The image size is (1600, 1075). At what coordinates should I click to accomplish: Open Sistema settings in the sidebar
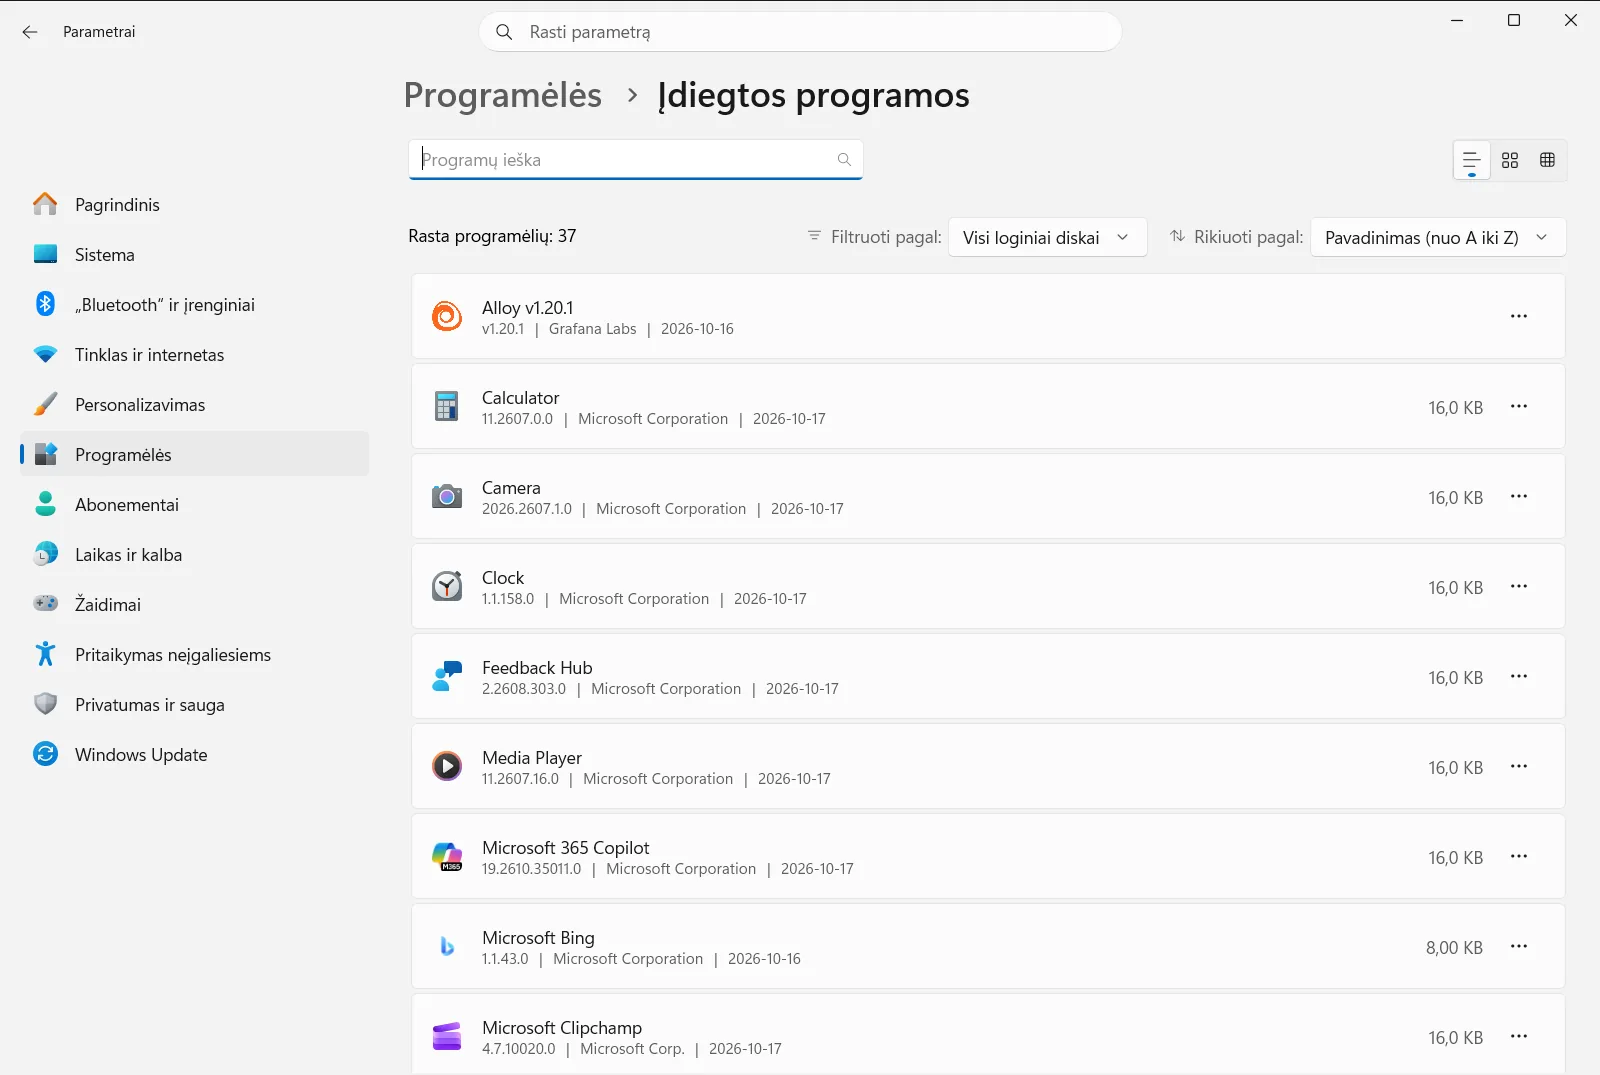click(x=195, y=254)
